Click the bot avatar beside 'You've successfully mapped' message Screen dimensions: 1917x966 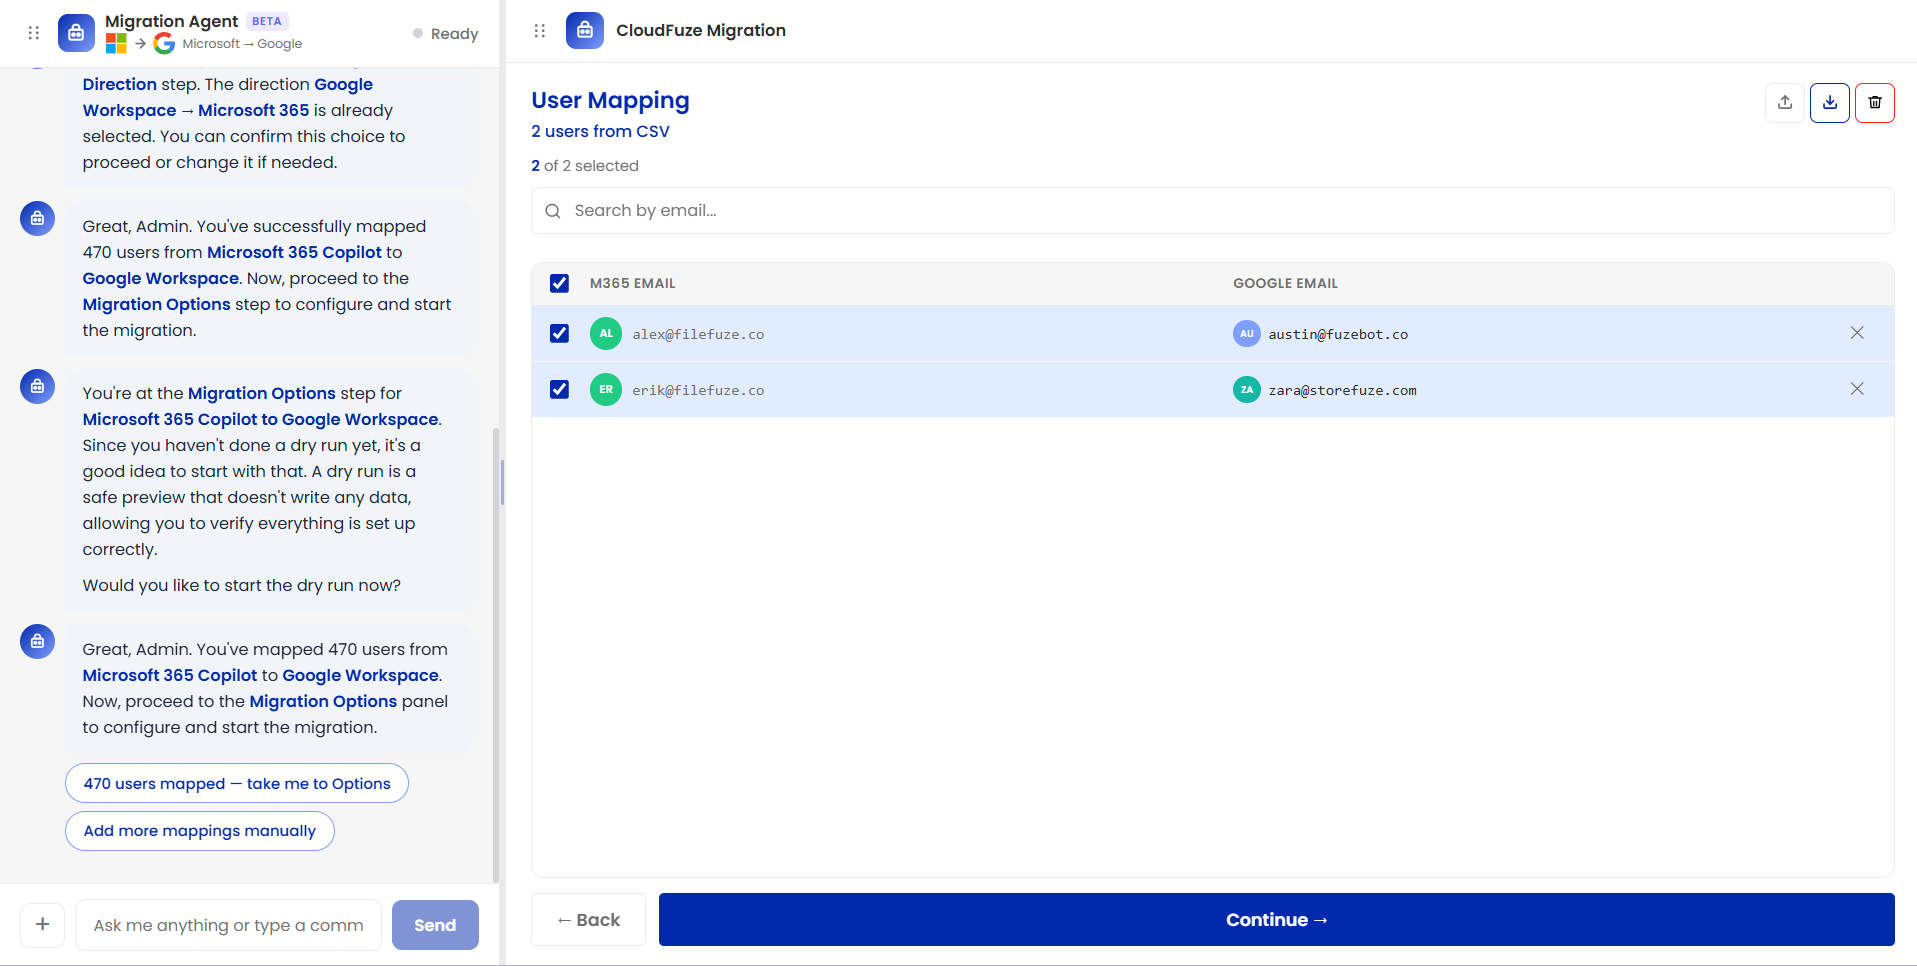tap(37, 218)
